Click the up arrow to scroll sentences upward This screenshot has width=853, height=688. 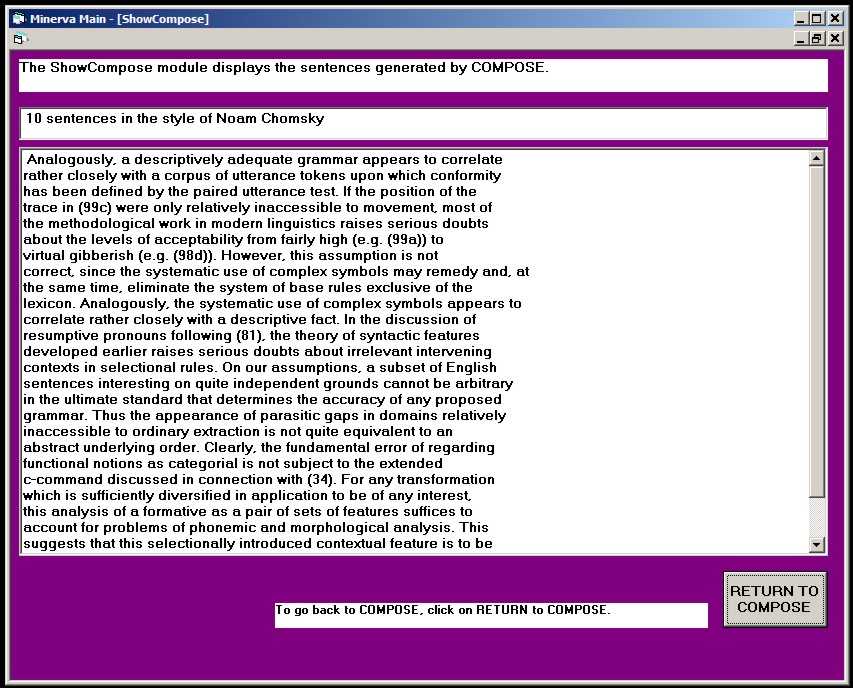[817, 159]
